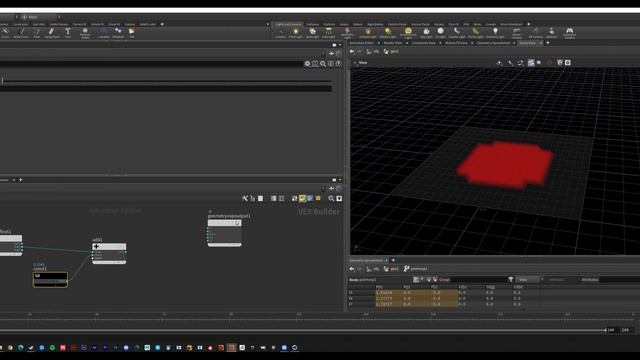The width and height of the screenshot is (640, 360).
Task: Toggle the highlighted view mode in viewport toolbar
Action: (531, 62)
